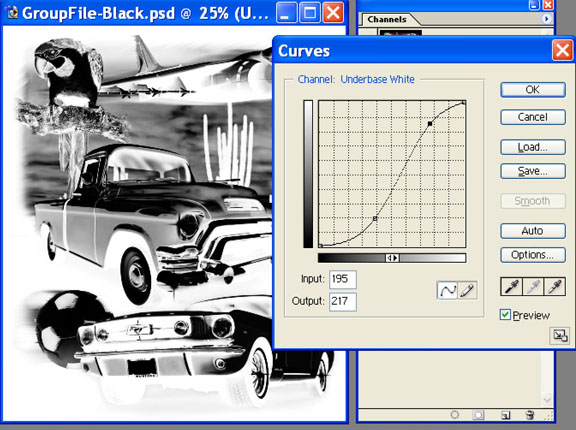
Task: Toggle the Preview checkbox
Action: click(x=505, y=315)
